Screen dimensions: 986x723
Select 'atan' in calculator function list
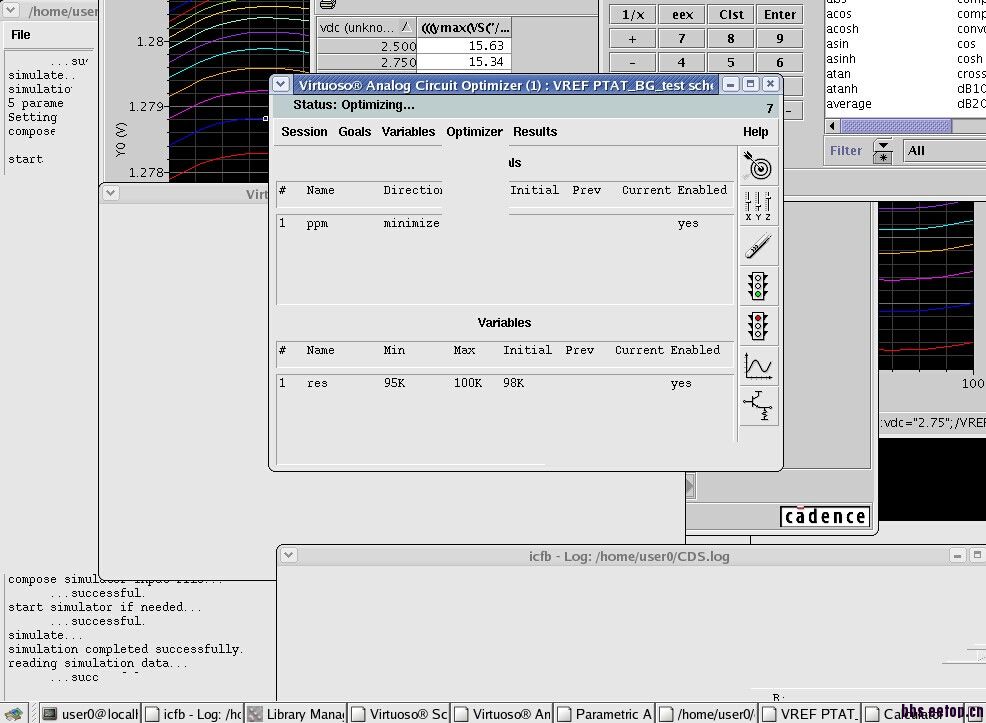(x=838, y=74)
